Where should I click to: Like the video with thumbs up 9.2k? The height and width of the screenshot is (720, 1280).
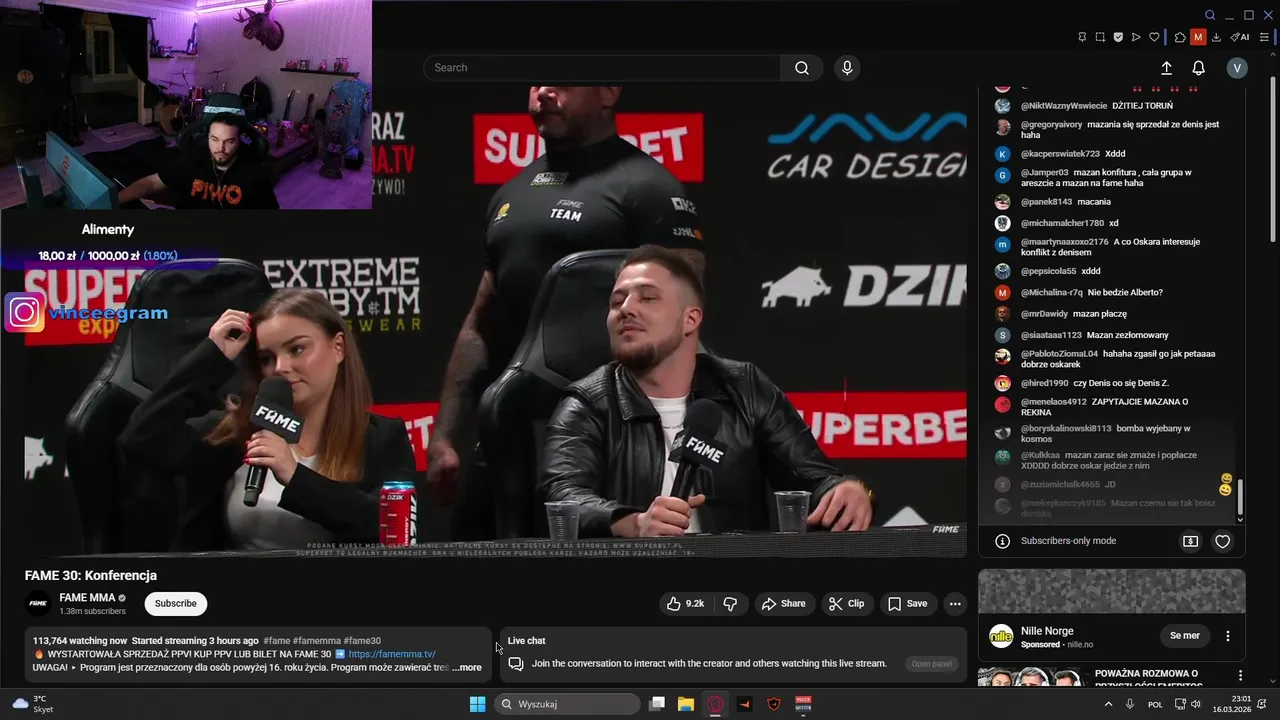(686, 604)
